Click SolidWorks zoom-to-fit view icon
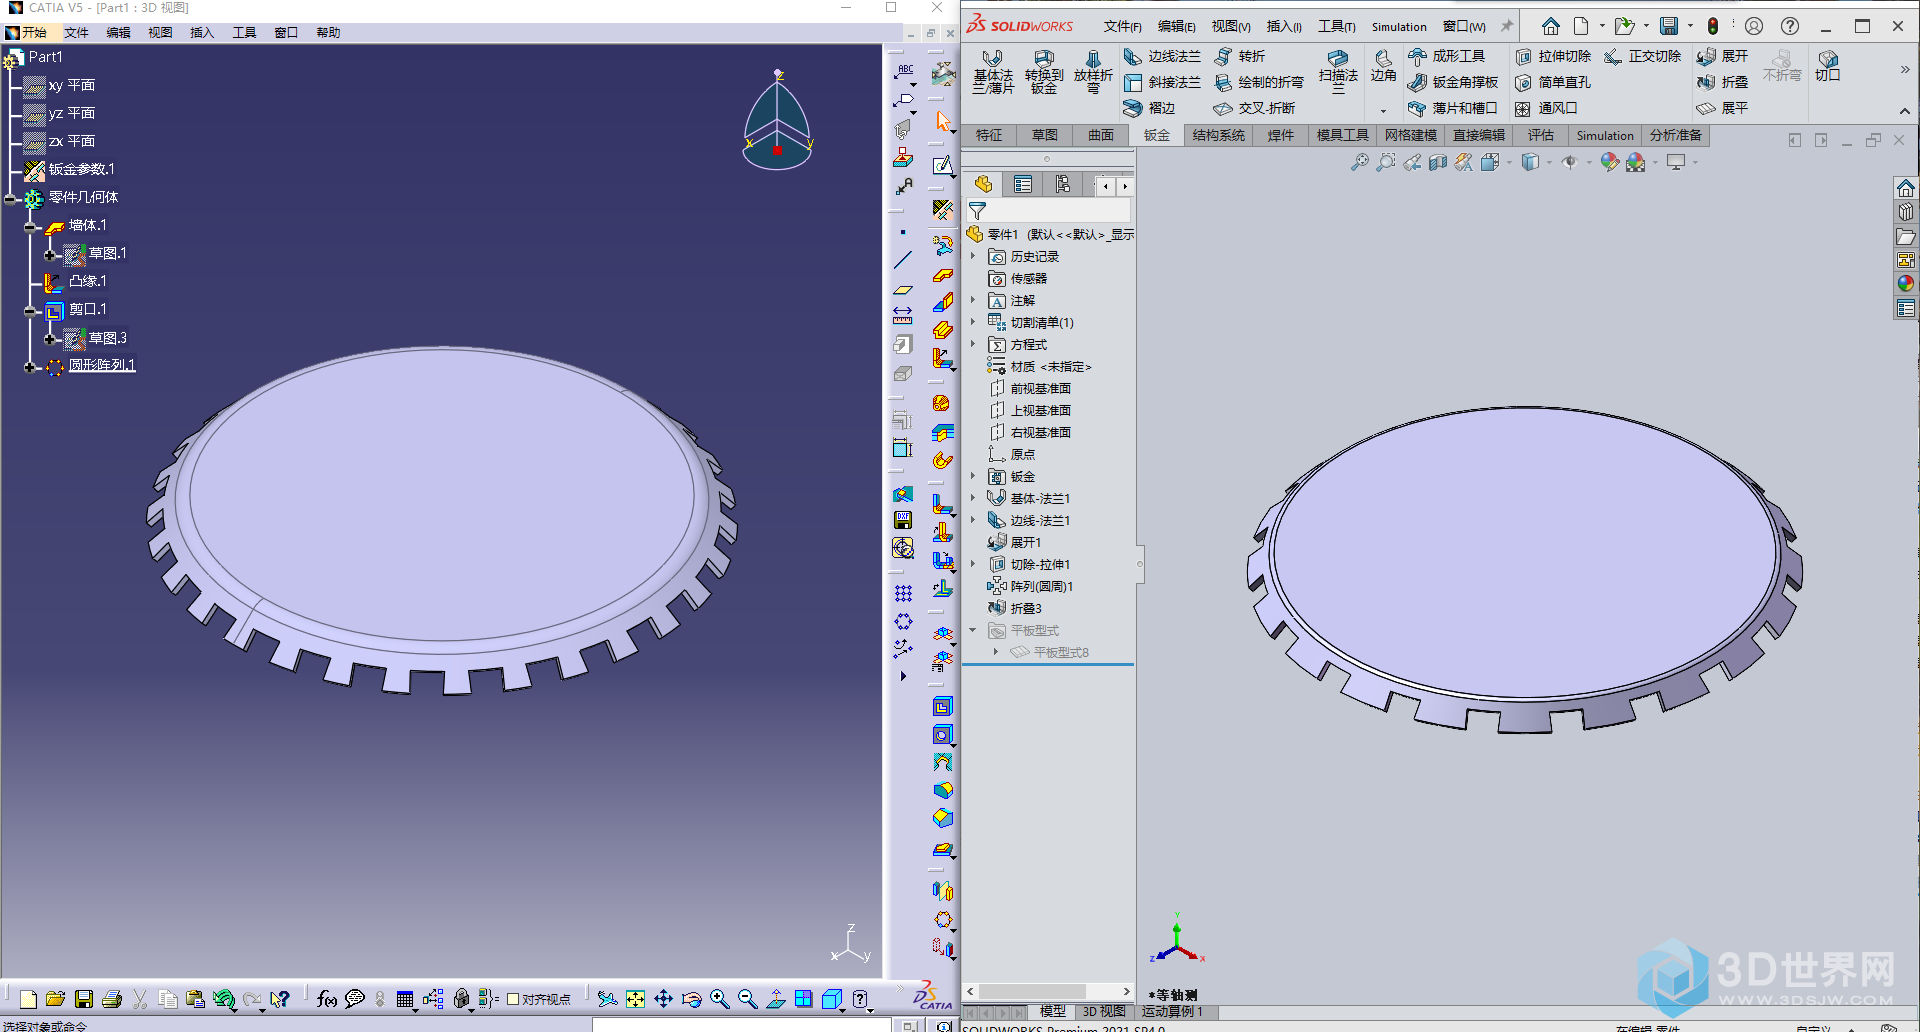Viewport: 1920px width, 1032px height. [x=1360, y=162]
